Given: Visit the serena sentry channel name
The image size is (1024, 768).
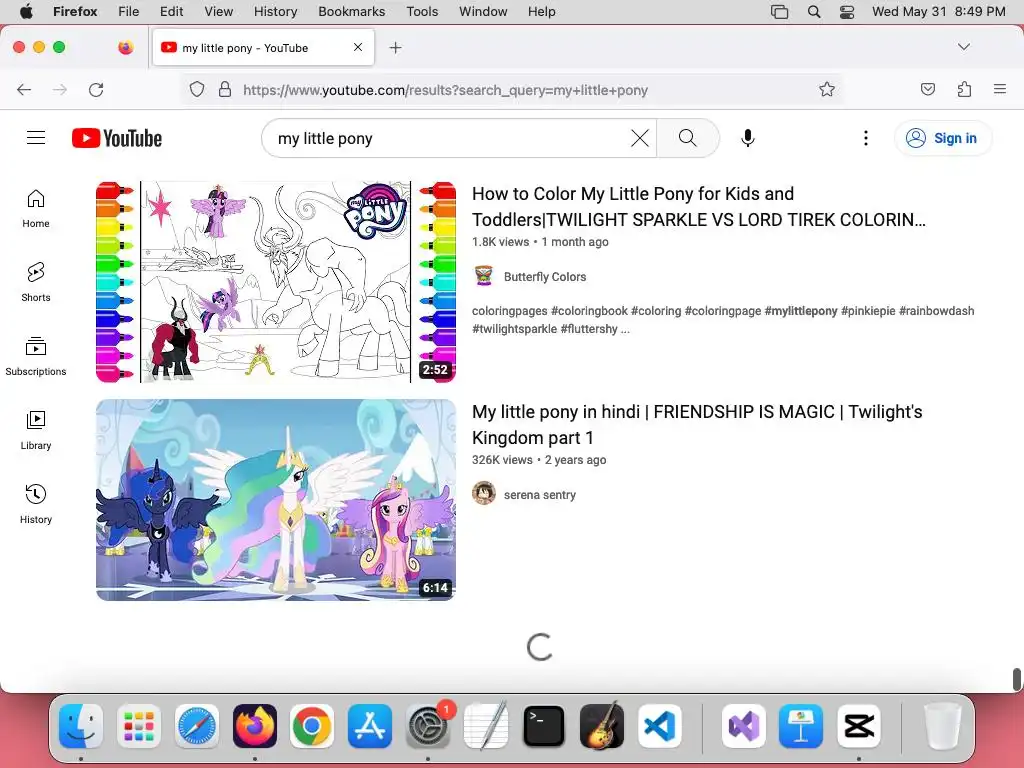Looking at the screenshot, I should point(539,494).
